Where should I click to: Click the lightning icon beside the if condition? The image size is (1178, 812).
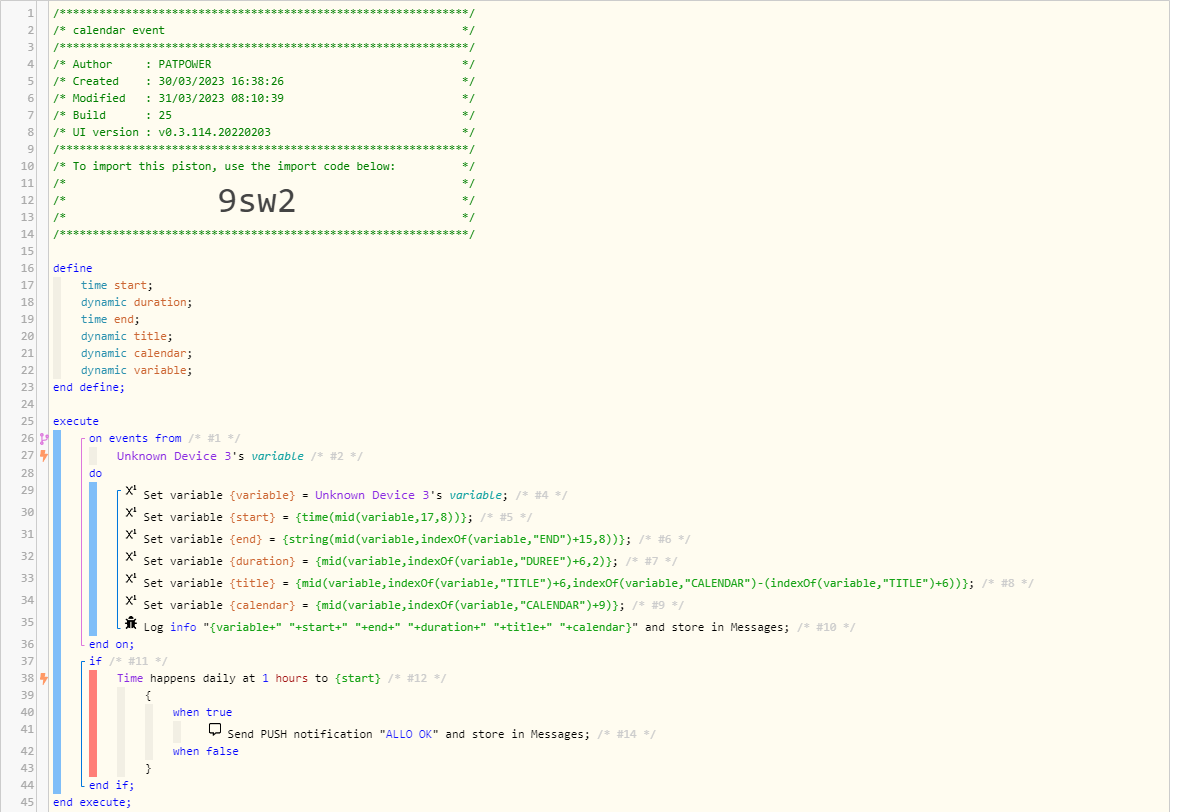click(x=42, y=678)
